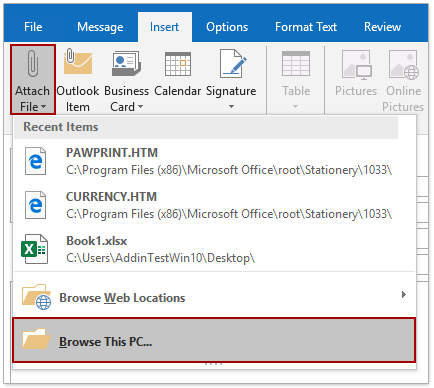Attach the recent file CURRENCY.HTM
Image resolution: width=434 pixels, height=388 pixels.
tap(214, 205)
